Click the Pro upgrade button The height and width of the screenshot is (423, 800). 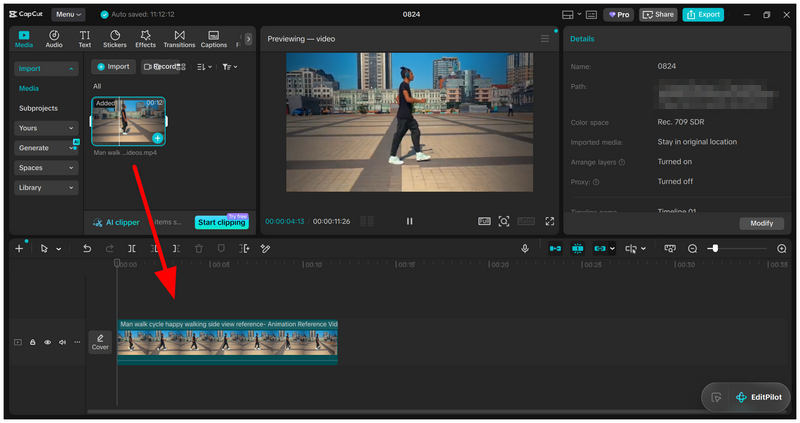619,15
